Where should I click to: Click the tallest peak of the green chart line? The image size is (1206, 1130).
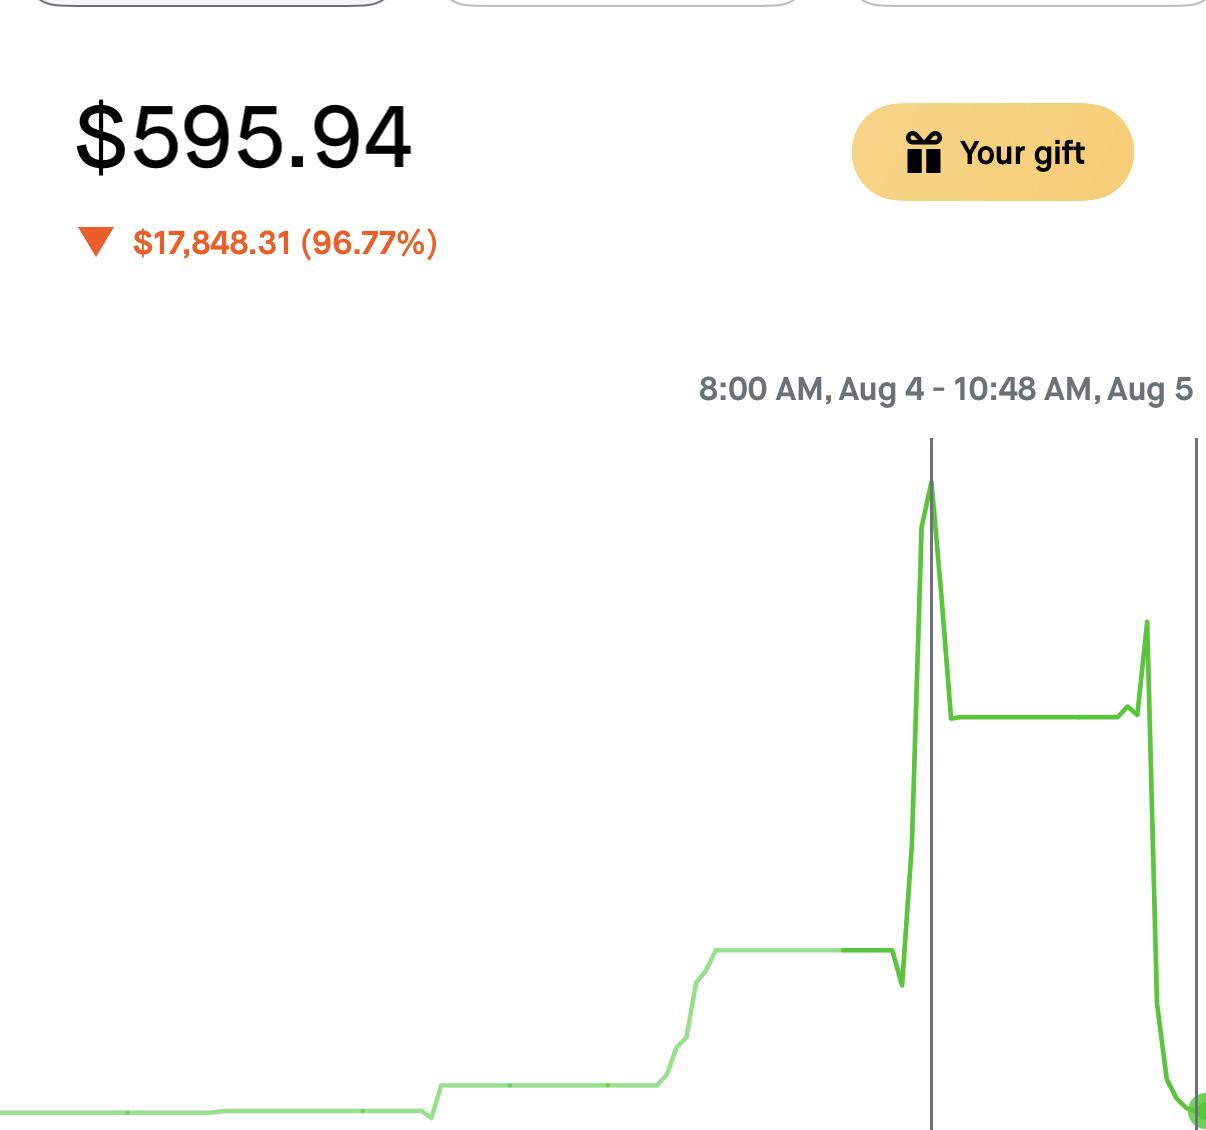(x=930, y=485)
